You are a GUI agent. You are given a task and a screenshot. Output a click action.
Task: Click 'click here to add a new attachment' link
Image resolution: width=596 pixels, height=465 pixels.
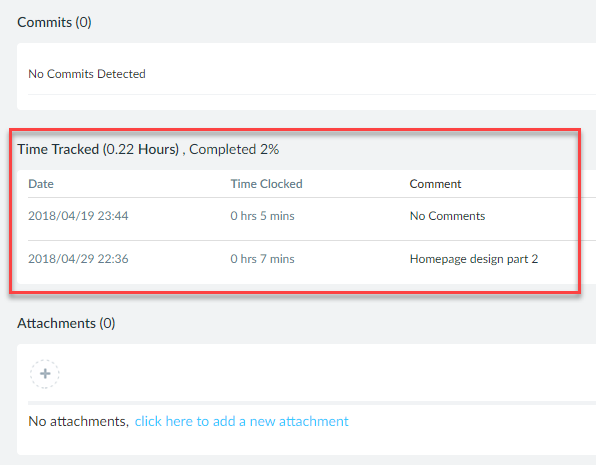(241, 421)
